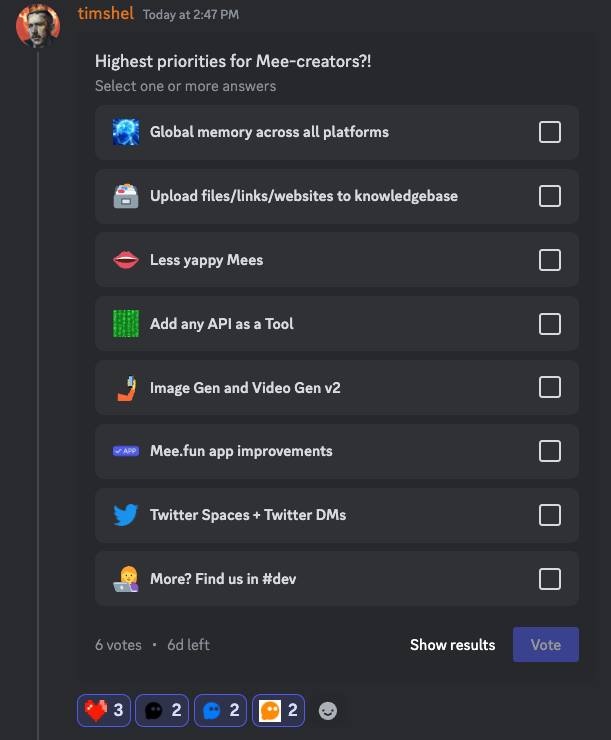Click the poll title Highest priorities for Mee-creators
Viewport: 611px width, 740px height.
coord(233,61)
